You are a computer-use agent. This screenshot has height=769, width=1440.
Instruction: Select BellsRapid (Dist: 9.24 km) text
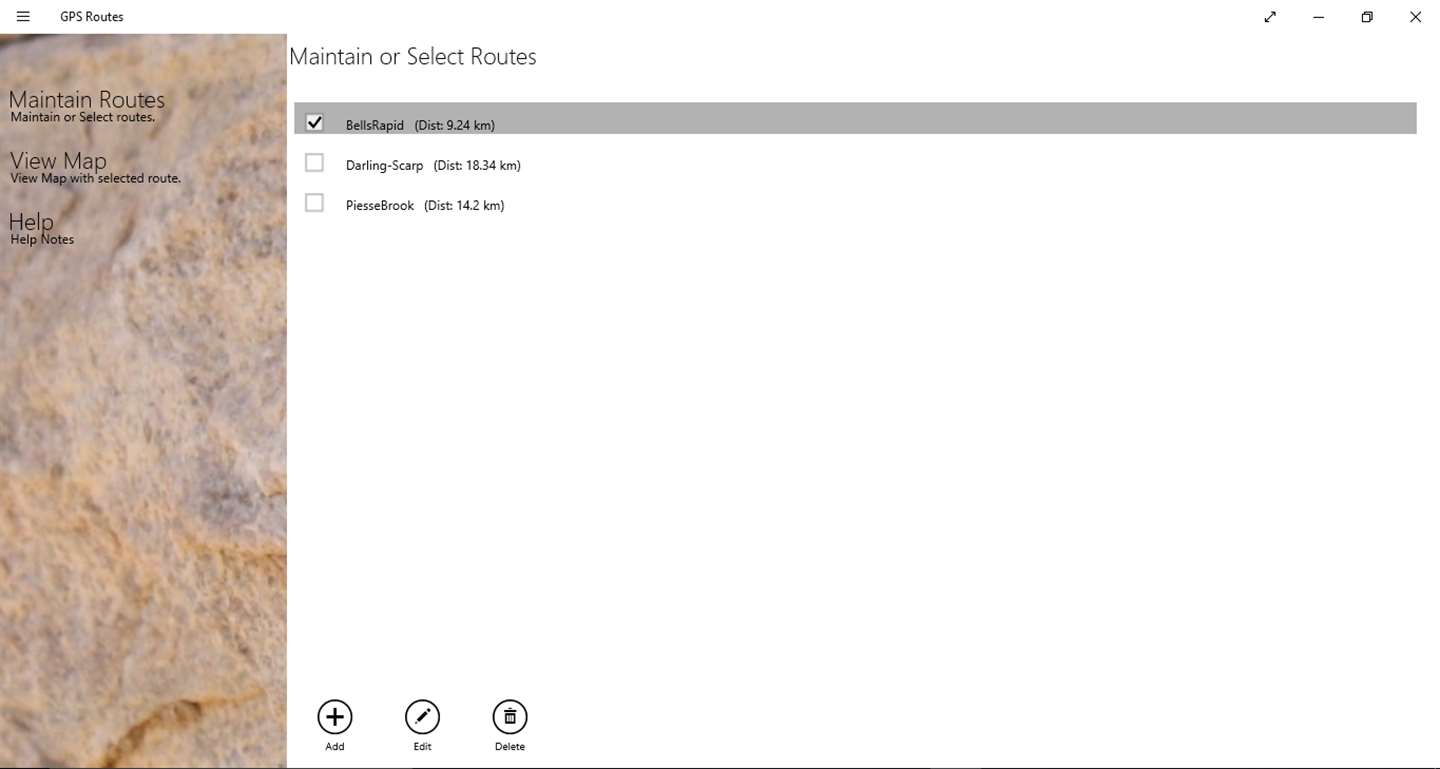(420, 125)
